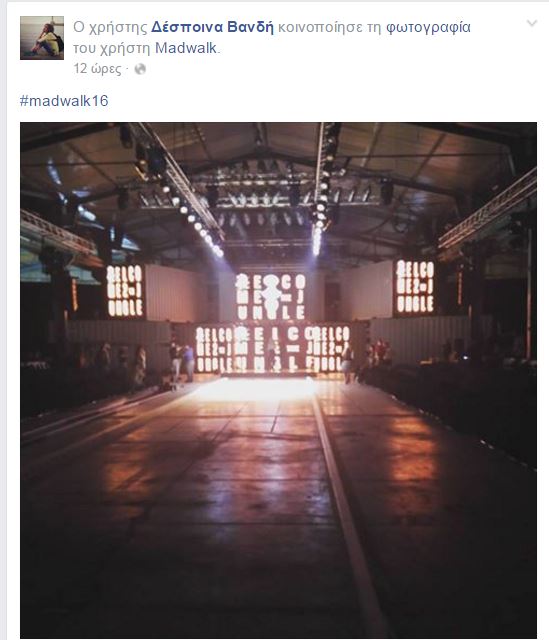Open the post options chevron menu
549x640 pixels.
click(x=531, y=23)
